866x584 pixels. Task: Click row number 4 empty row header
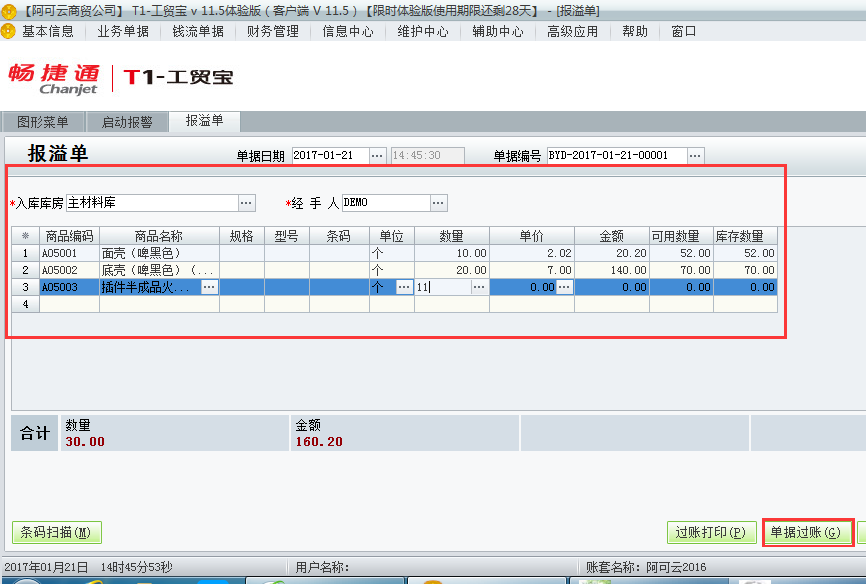[x=25, y=304]
